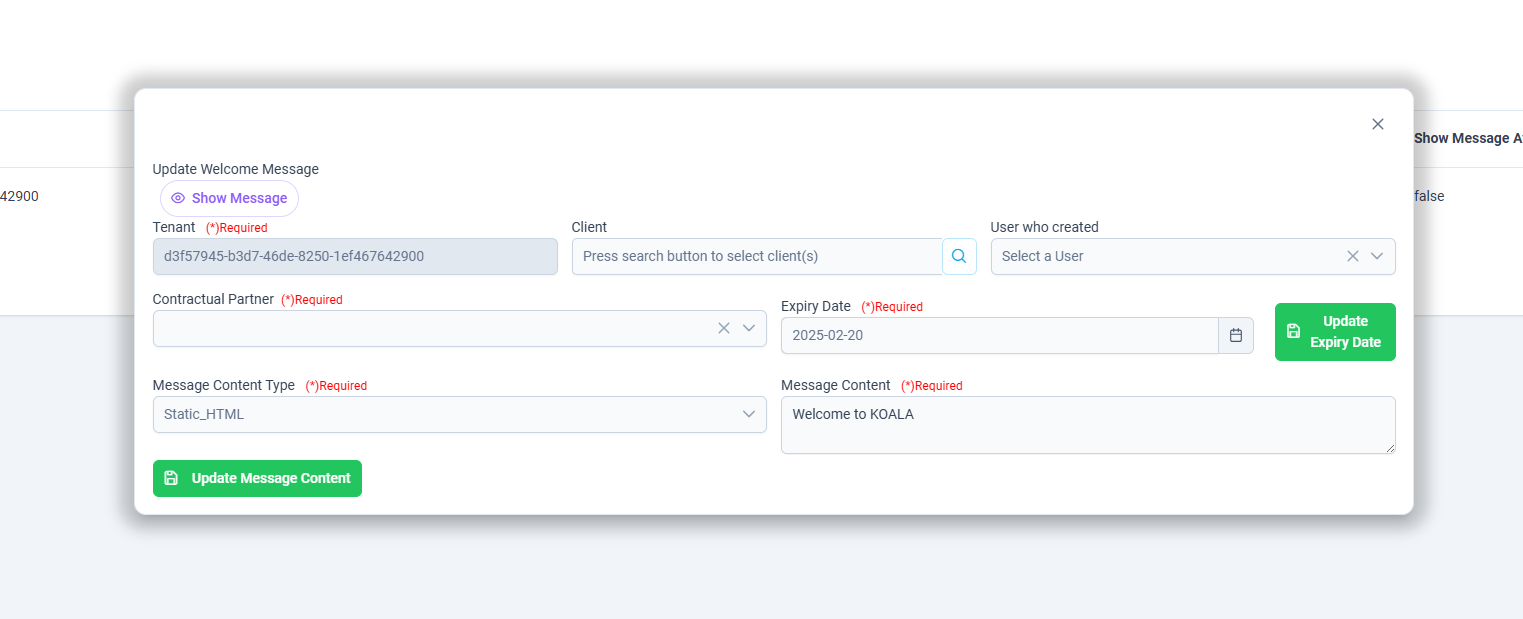Click the save icon on Update Message Content
The image size is (1523, 619).
pos(171,478)
